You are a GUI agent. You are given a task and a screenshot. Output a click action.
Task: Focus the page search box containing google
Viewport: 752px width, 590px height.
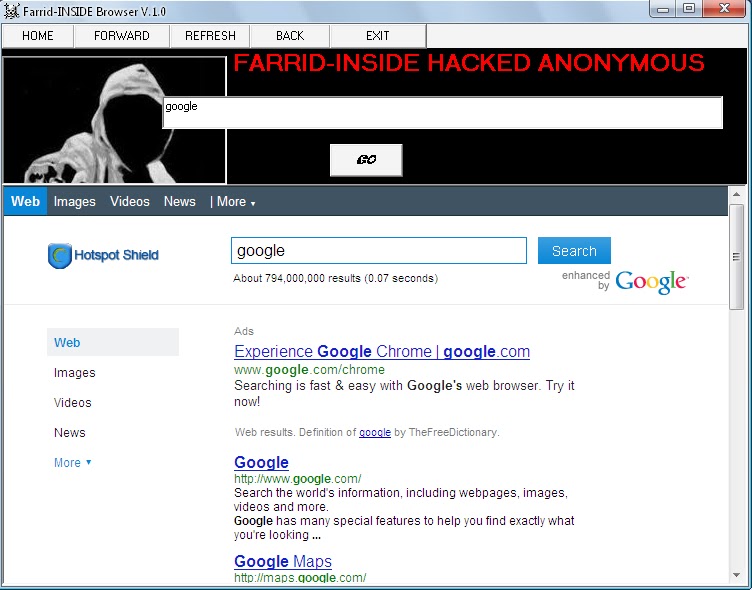379,250
